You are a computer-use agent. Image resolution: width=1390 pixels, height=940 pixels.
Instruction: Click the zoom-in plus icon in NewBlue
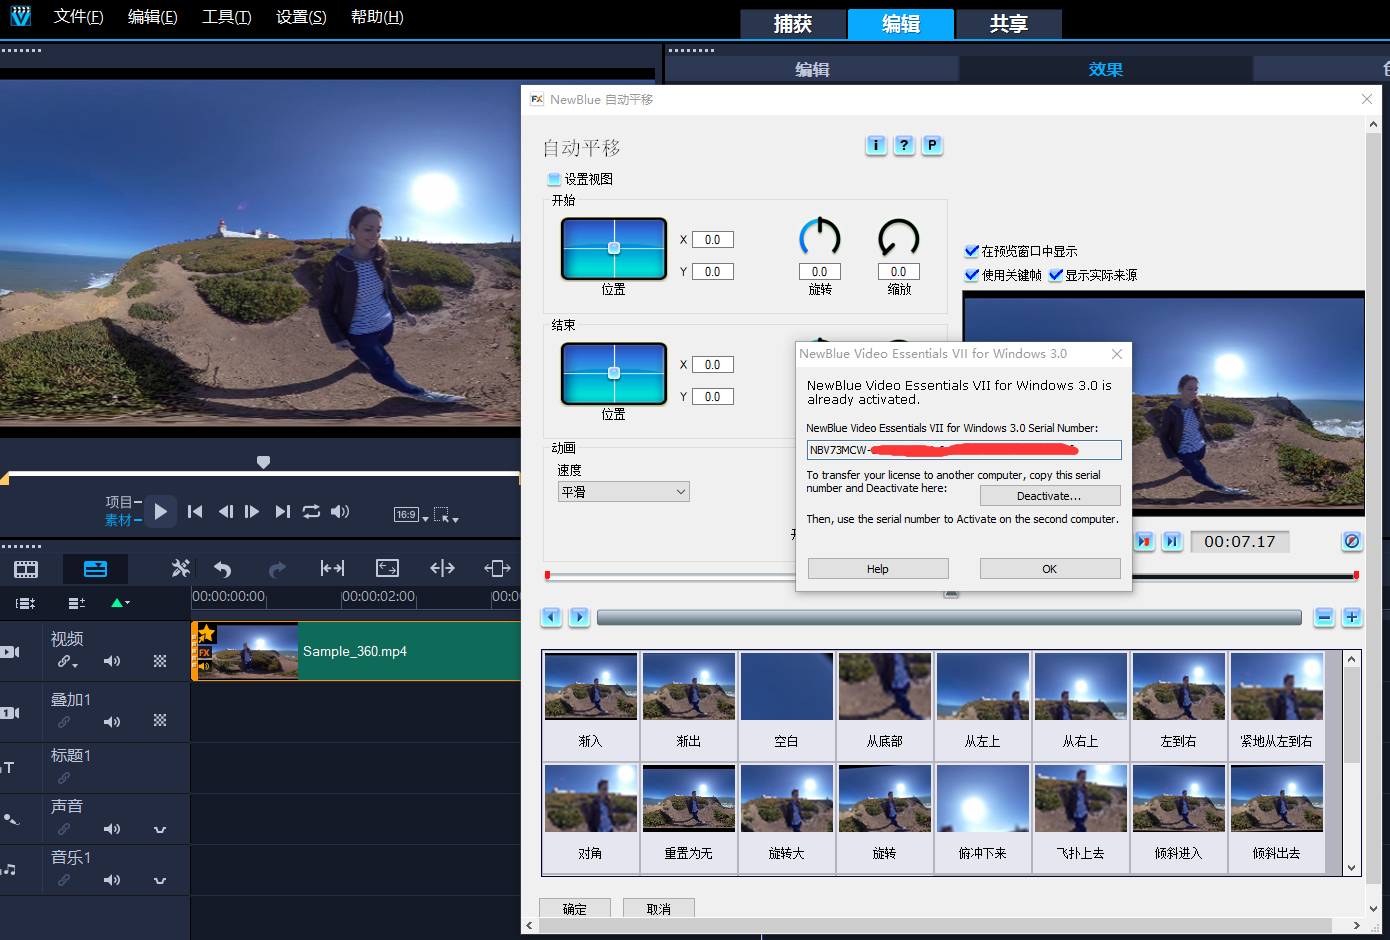(x=1352, y=617)
